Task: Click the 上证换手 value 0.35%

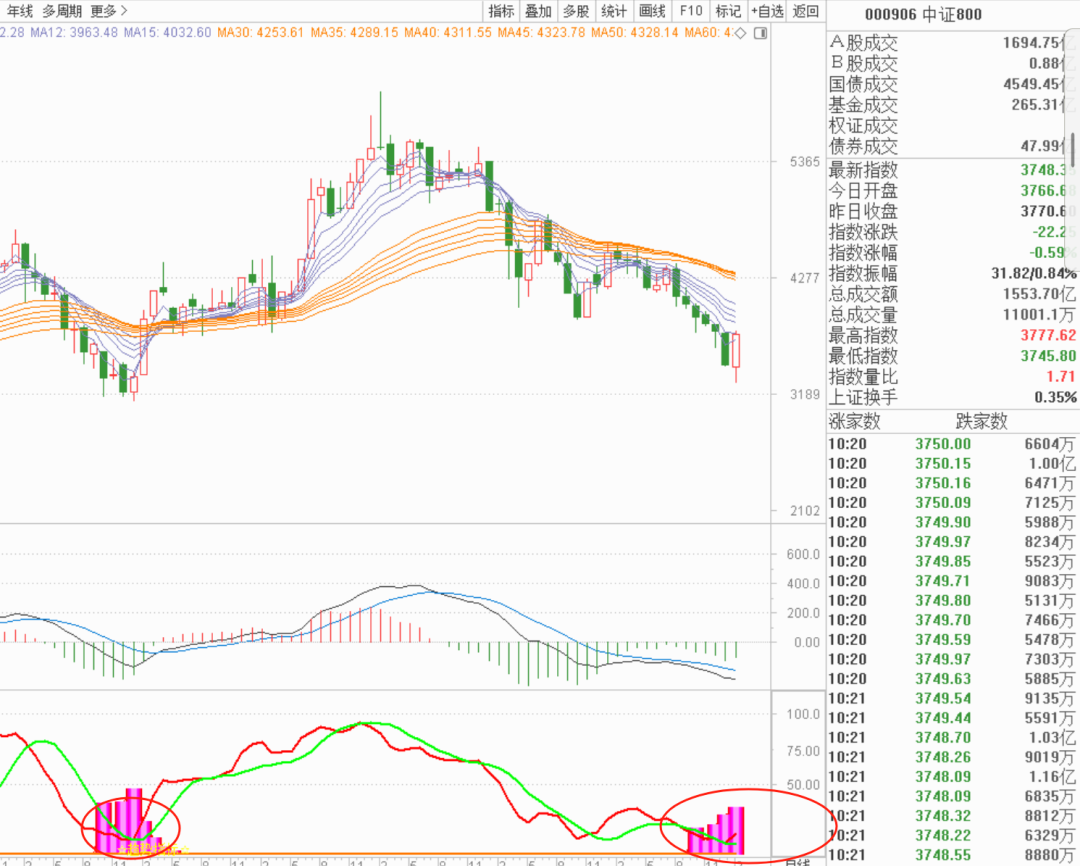Action: [1055, 397]
